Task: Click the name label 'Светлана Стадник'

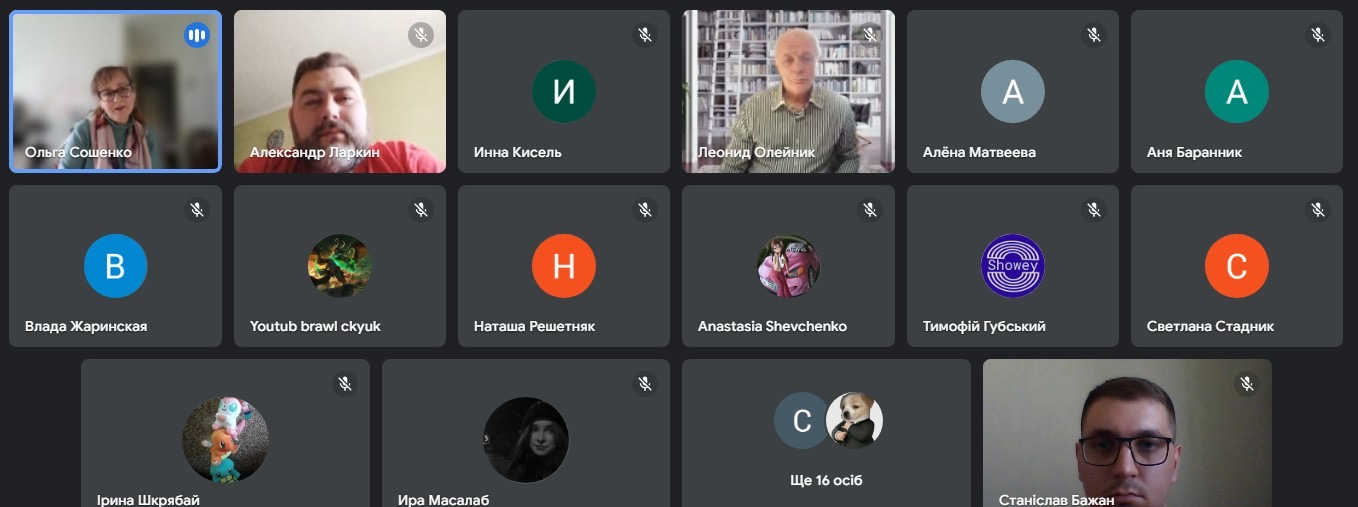Action: pyautogui.click(x=1210, y=327)
